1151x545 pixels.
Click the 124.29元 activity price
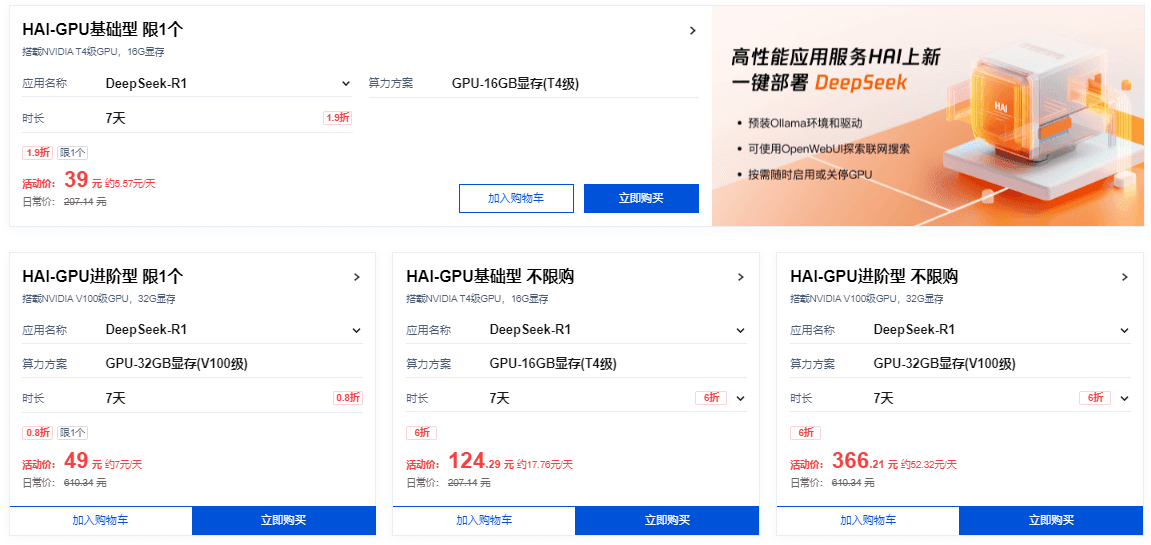tap(482, 461)
